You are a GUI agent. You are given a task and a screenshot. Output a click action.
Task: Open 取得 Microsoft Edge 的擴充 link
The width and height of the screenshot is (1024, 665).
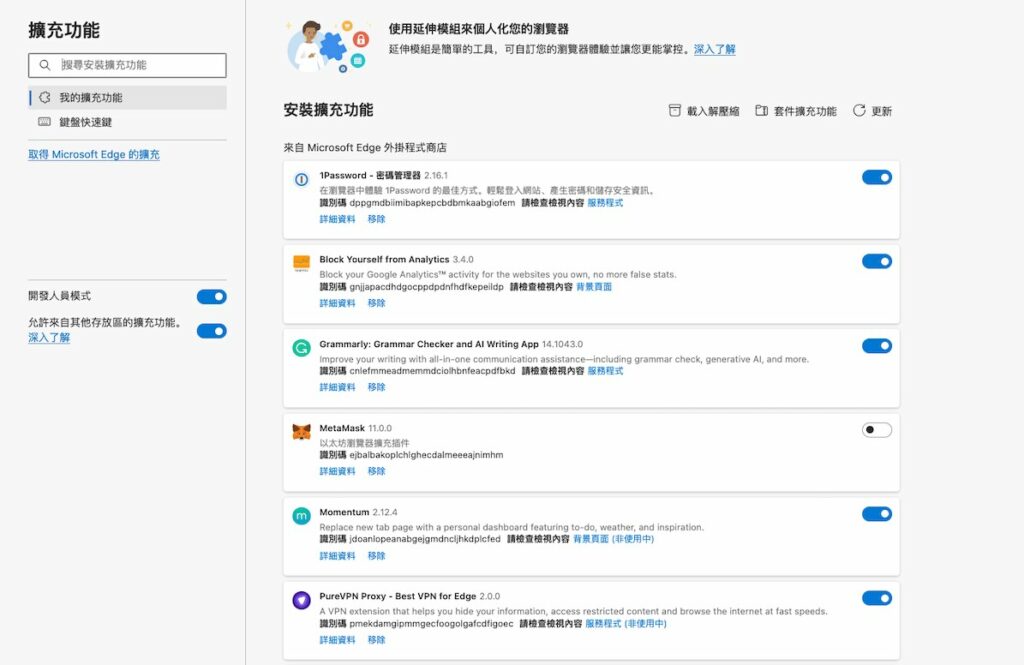(94, 154)
